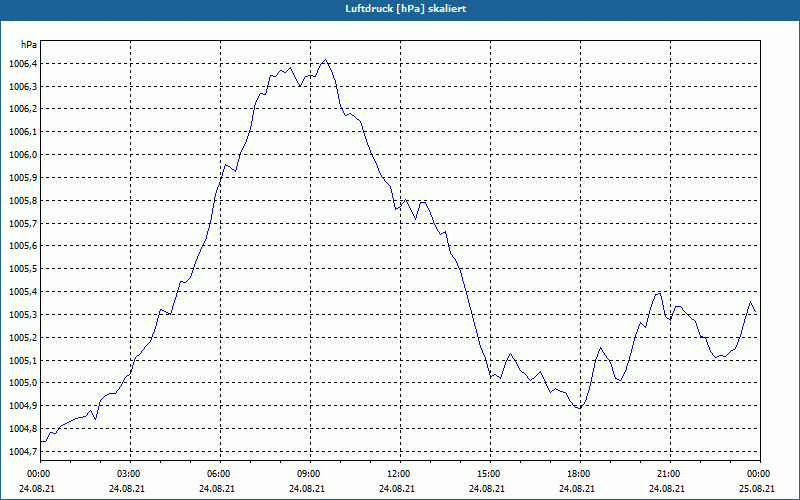Click the 1006,3 y-axis value
Viewport: 800px width, 500px height.
click(x=23, y=87)
